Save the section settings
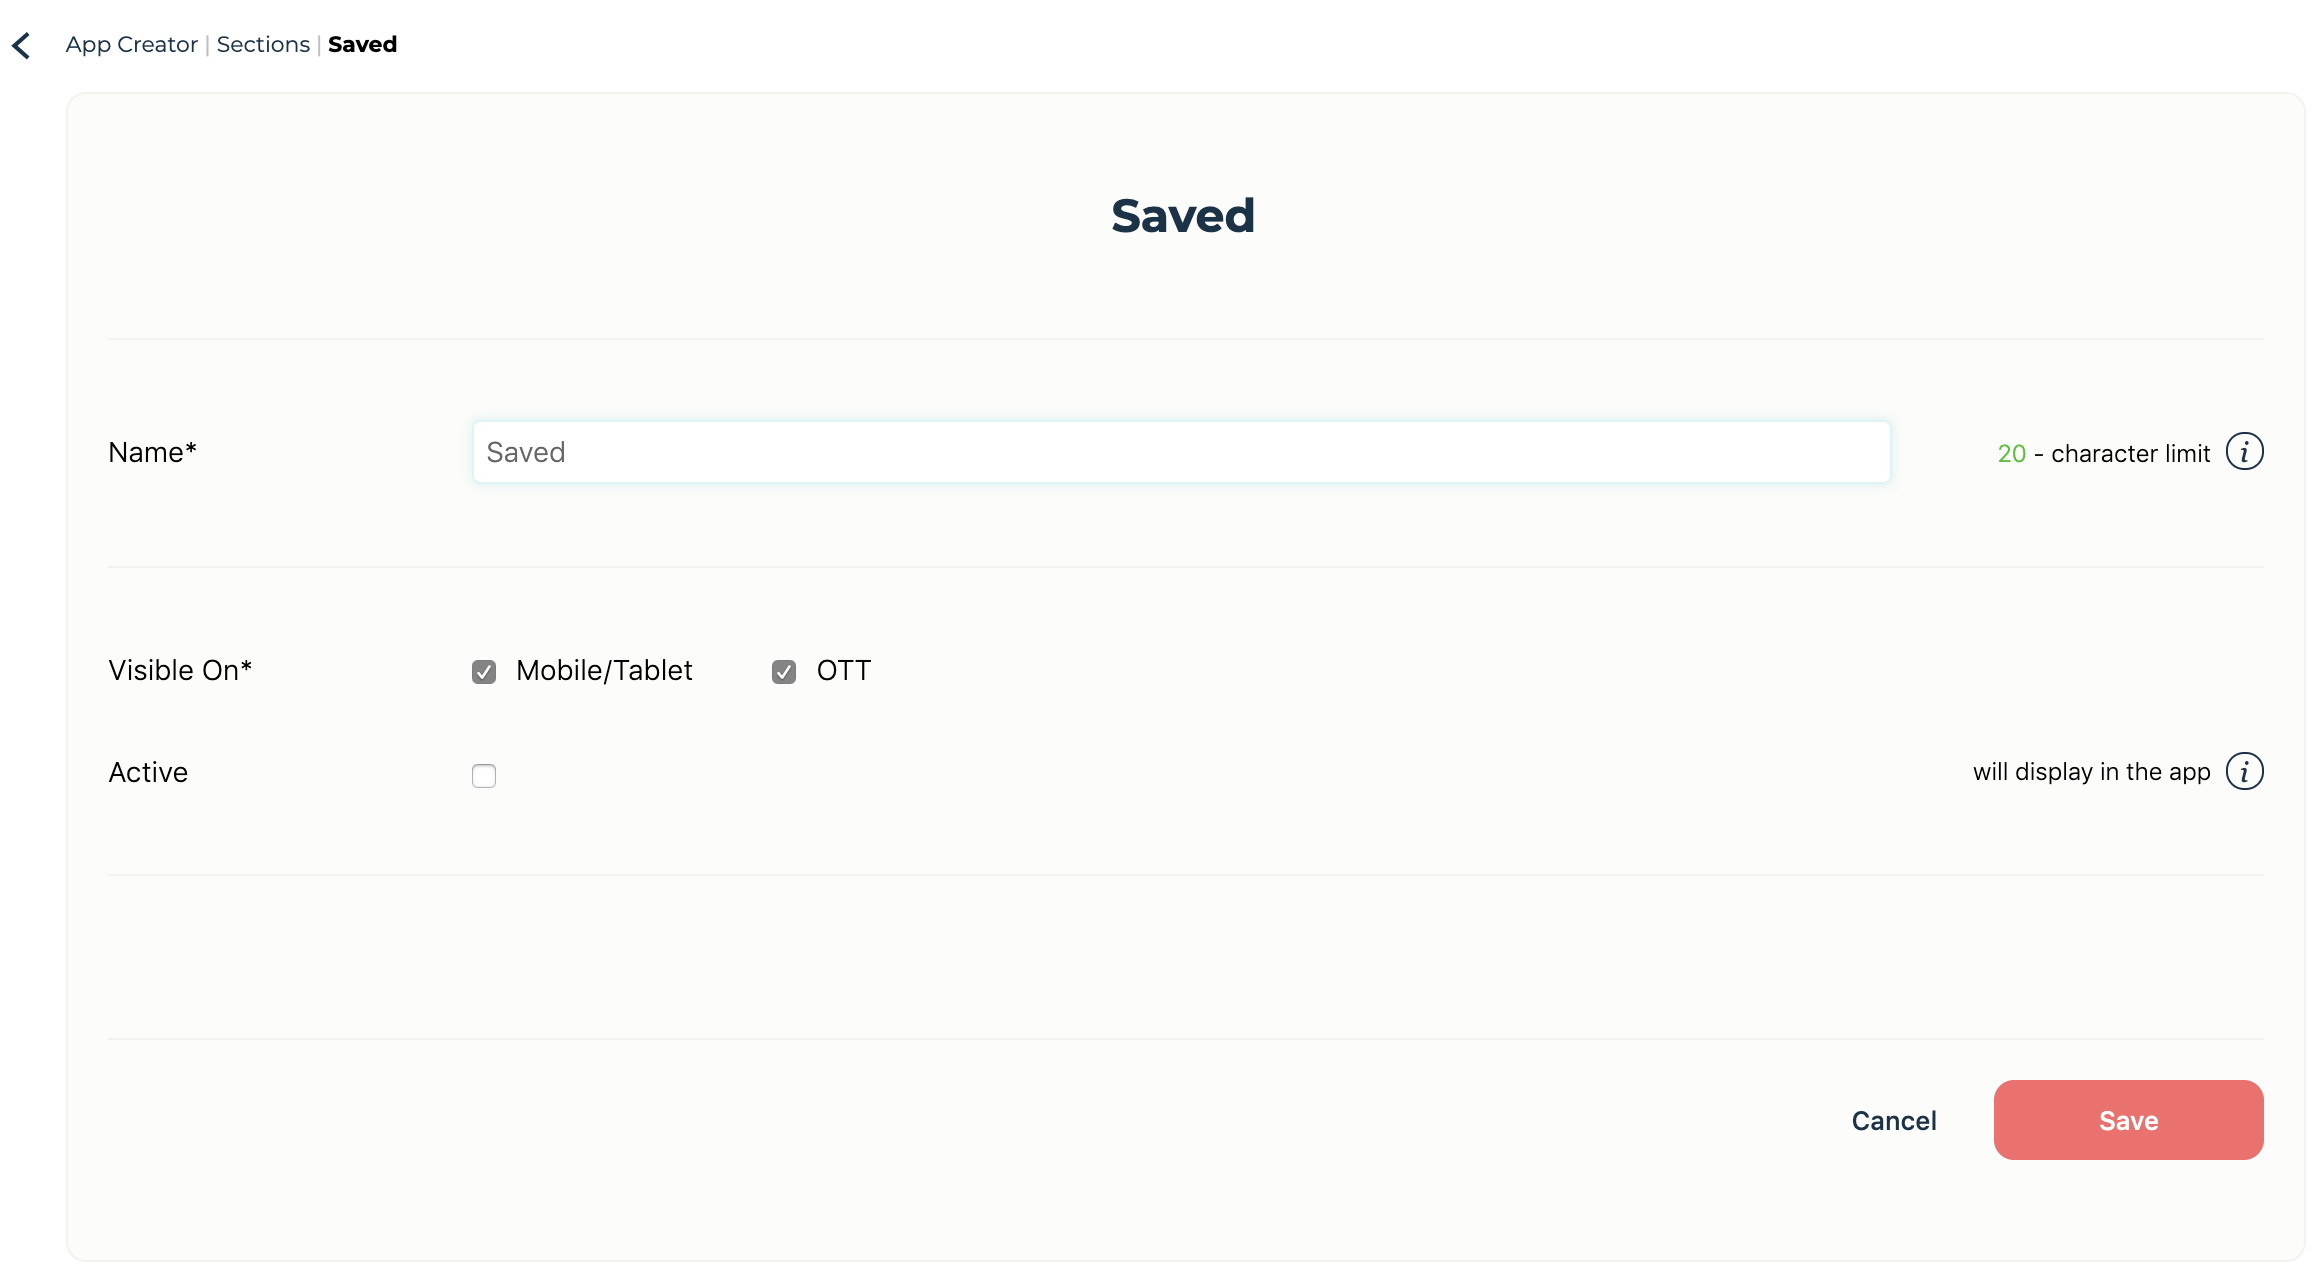Screen dimensions: 2322x1278 click(2128, 1120)
